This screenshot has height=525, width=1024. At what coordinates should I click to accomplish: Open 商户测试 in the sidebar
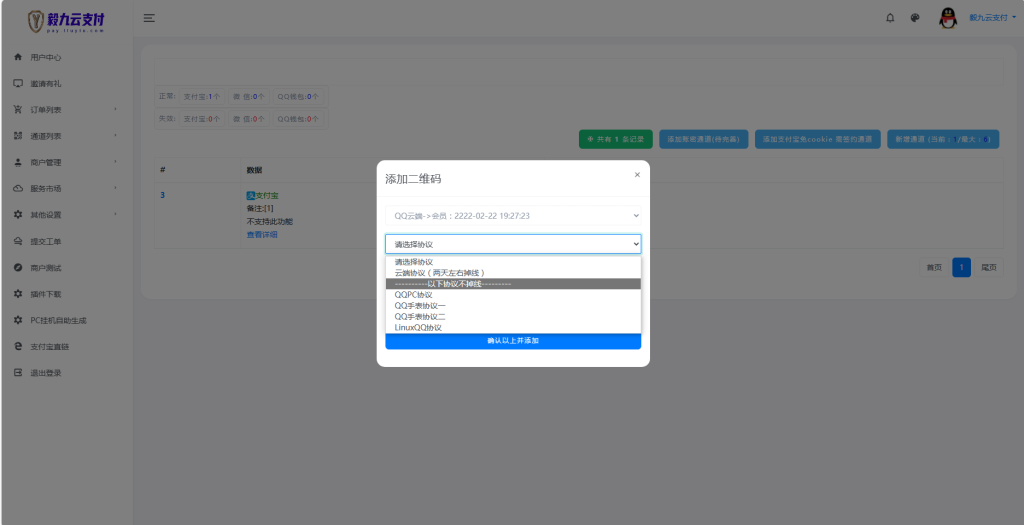(46, 268)
